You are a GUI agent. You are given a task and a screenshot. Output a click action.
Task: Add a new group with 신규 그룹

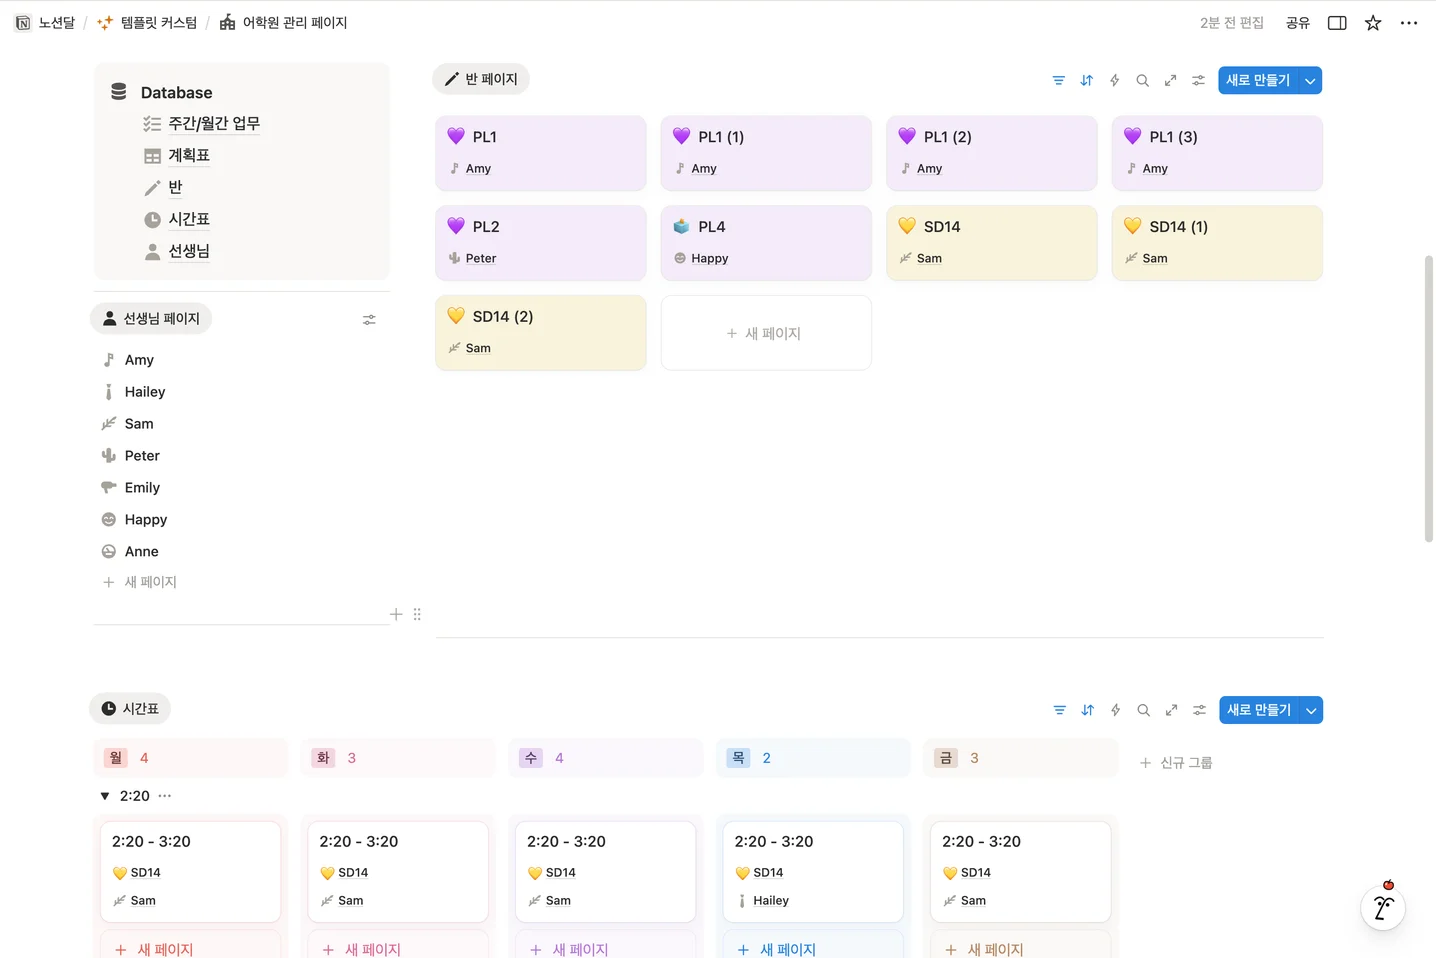(x=1176, y=763)
